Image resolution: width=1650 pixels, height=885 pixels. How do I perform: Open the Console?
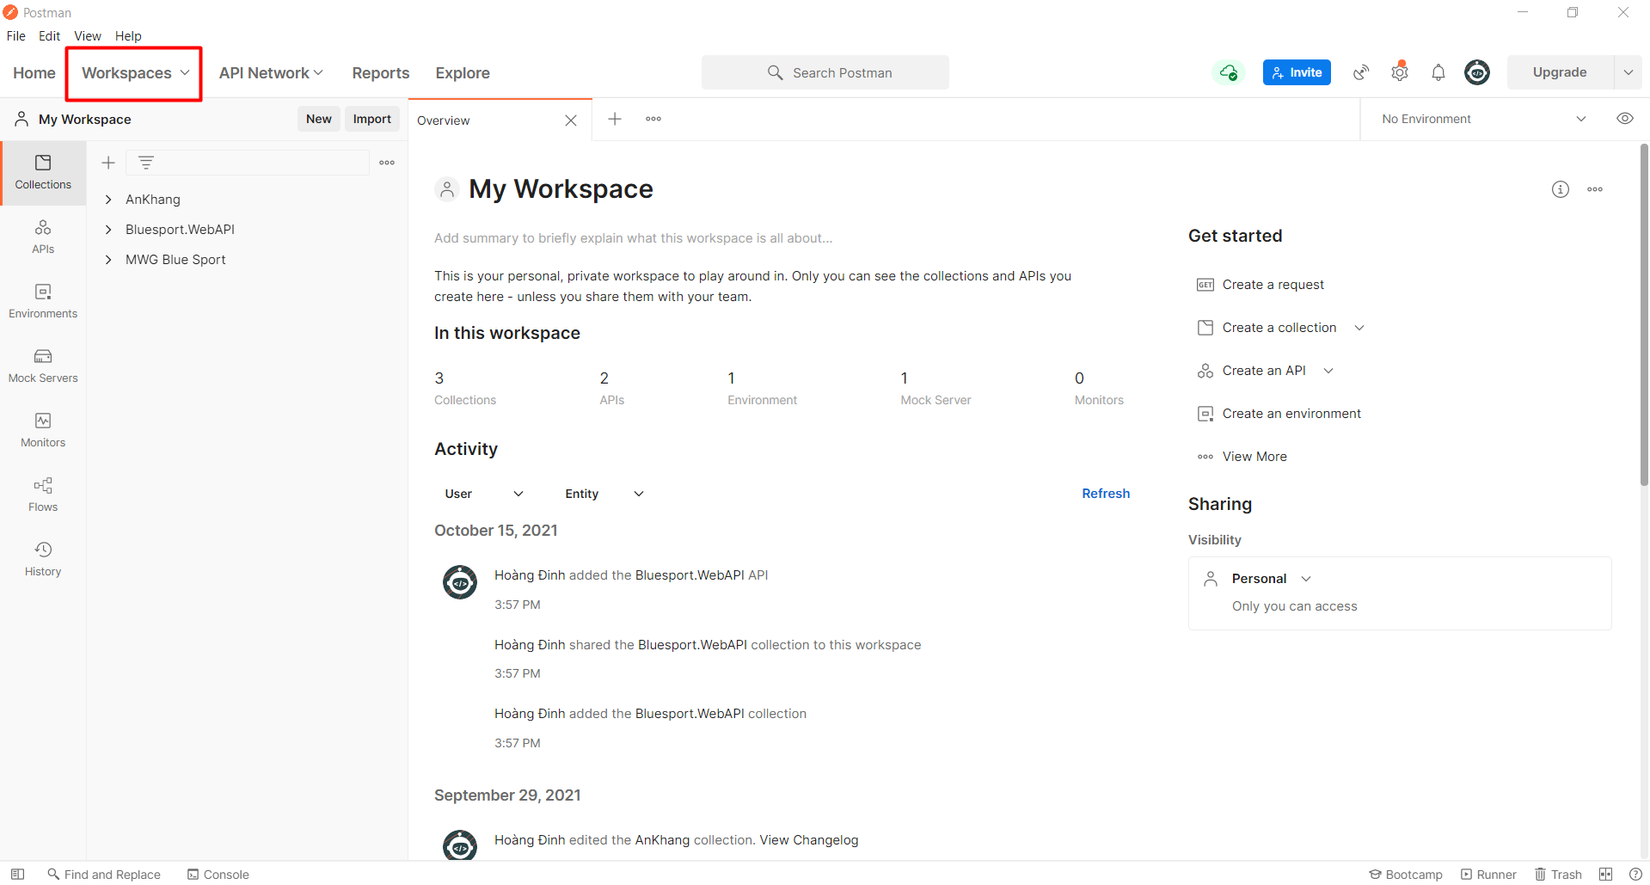tap(218, 874)
